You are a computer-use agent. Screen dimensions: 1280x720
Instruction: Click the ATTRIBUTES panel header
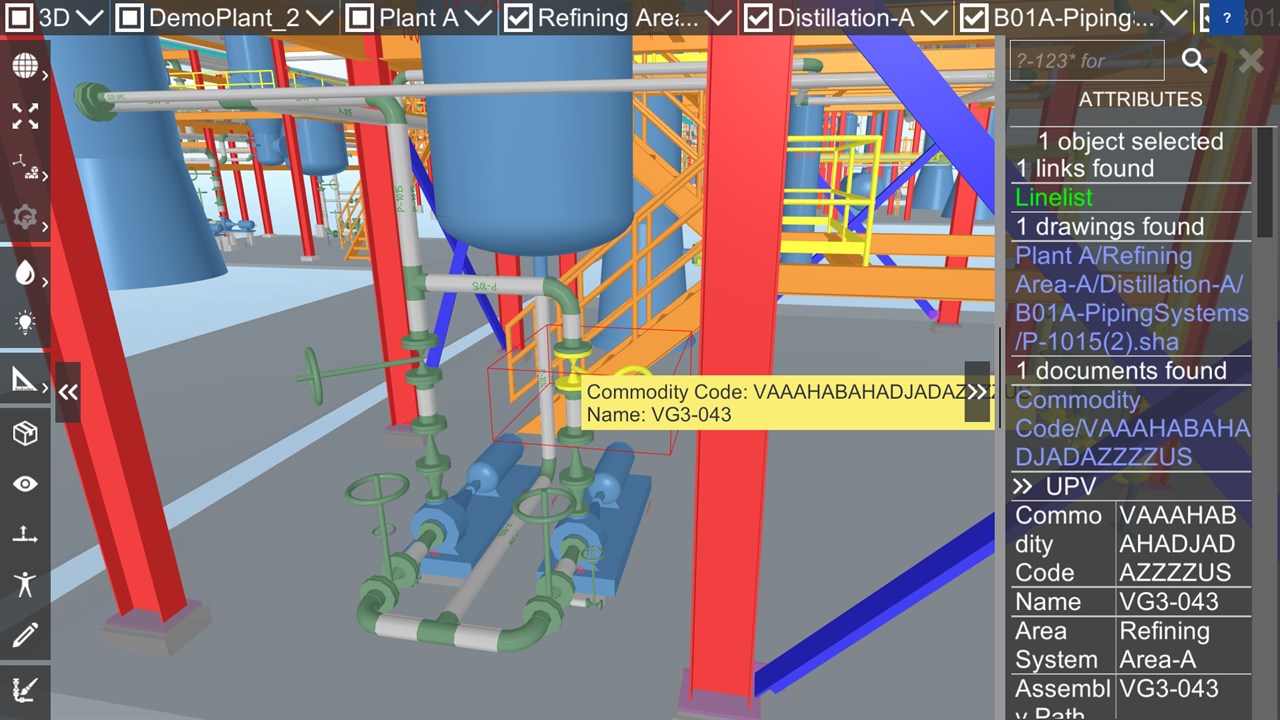[1140, 99]
